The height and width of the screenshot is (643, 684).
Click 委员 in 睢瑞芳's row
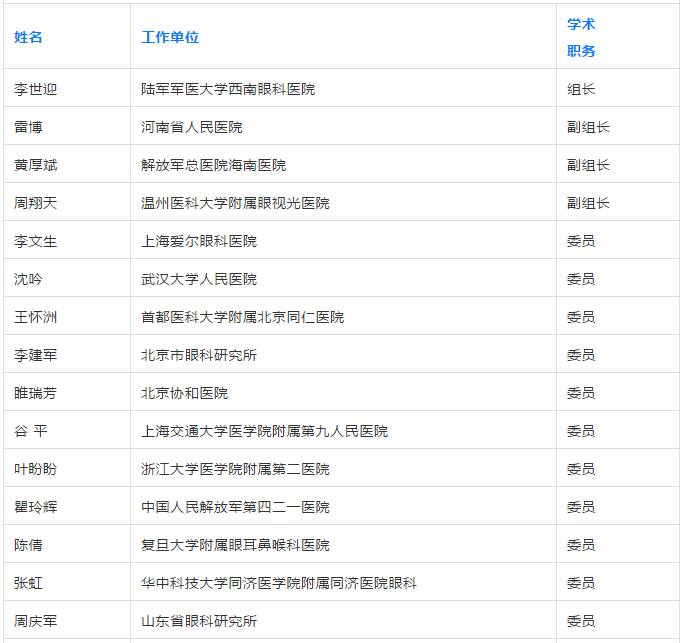pos(581,393)
